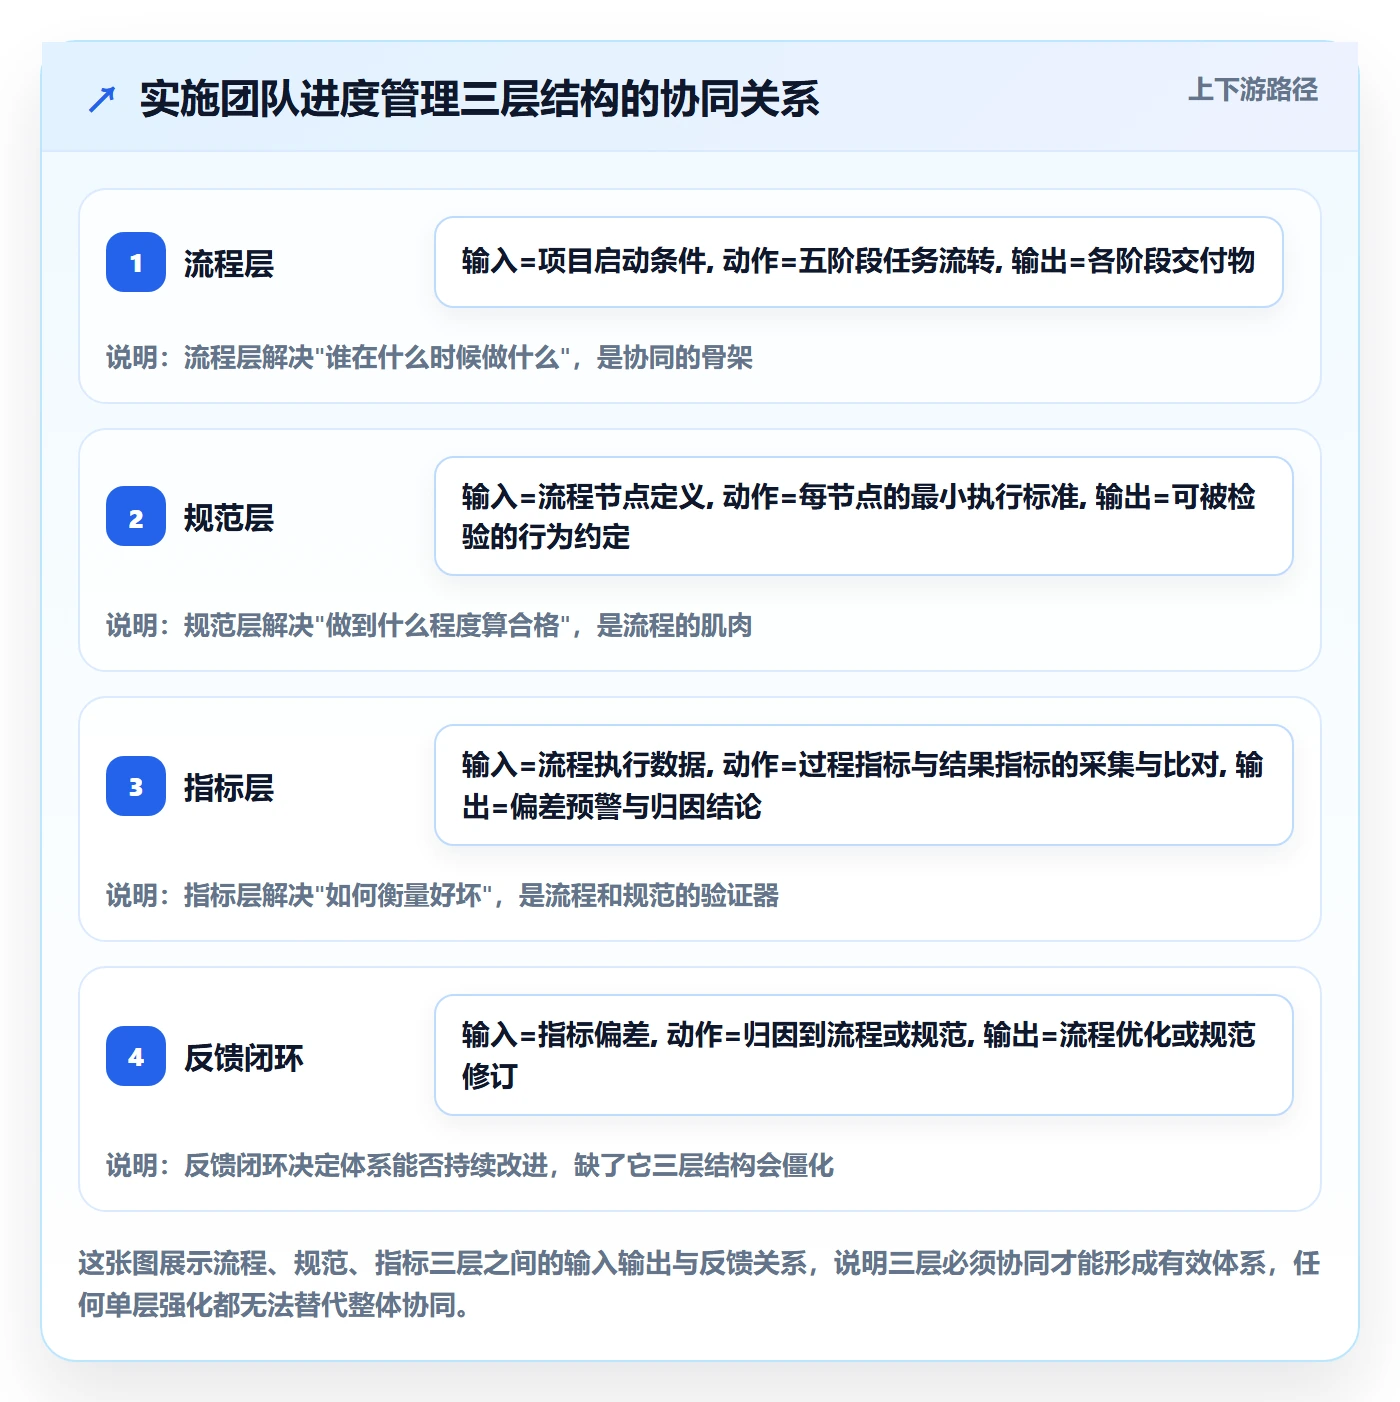The image size is (1400, 1402).
Task: Click the note 说明：反馈闭环决定体系能否持续改进
Action: tap(470, 1165)
